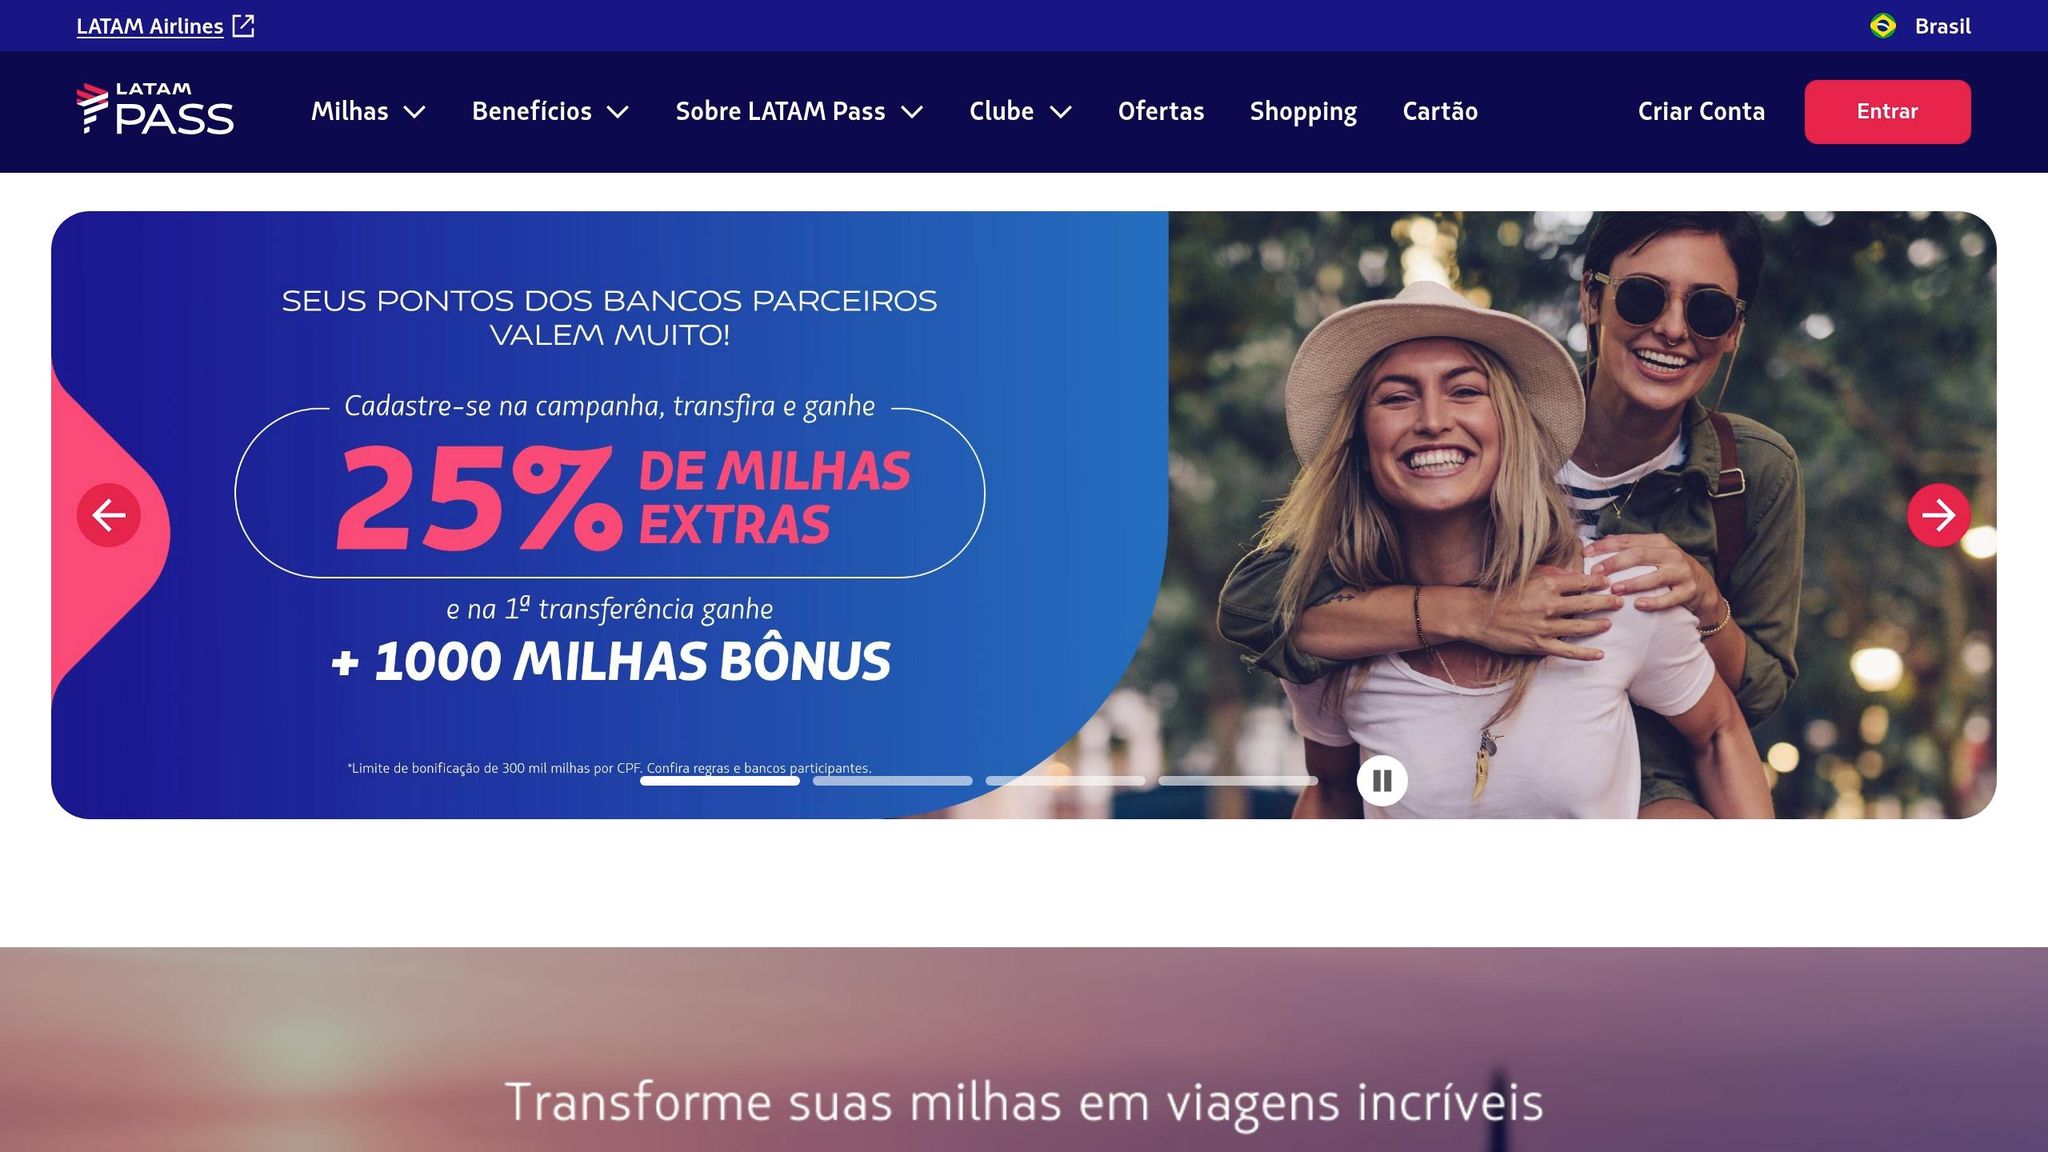Go to previous banner with left arrow
2048x1152 pixels.
point(108,515)
